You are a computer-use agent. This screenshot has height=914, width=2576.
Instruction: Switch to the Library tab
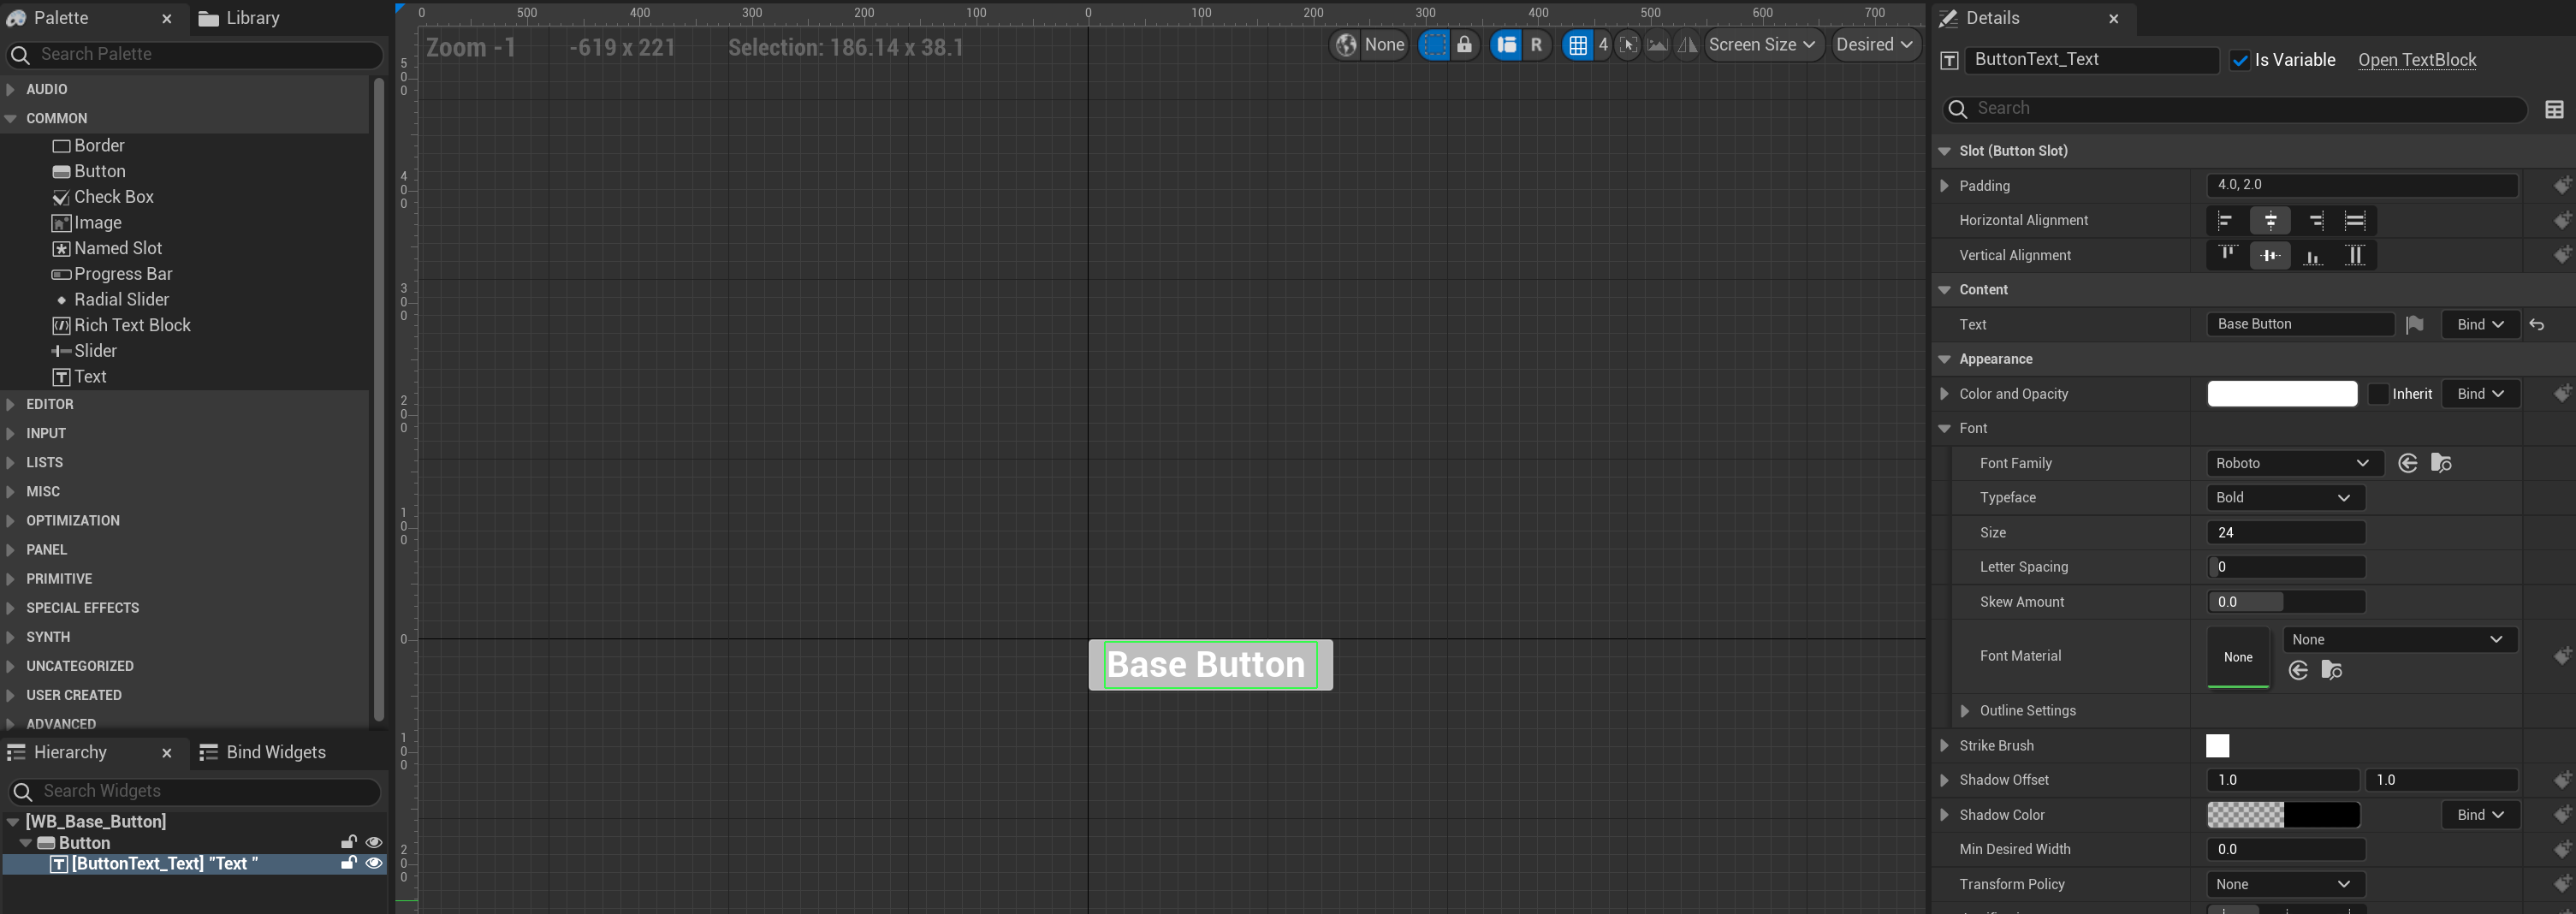pos(240,18)
